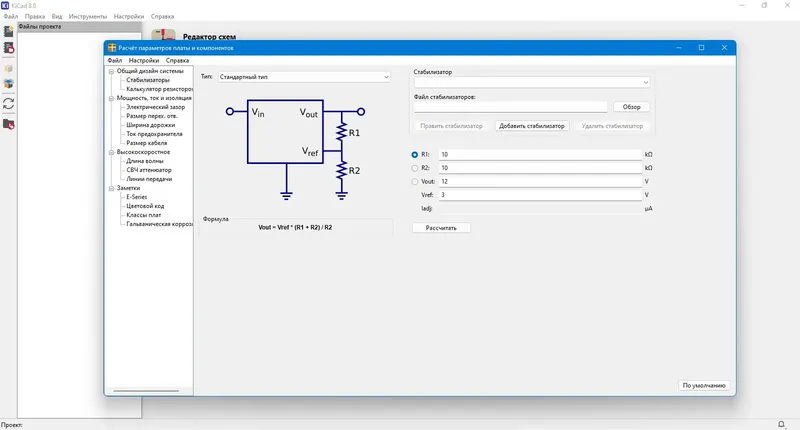
Task: Click the Файл стабилизаторов path field
Action: [x=510, y=107]
